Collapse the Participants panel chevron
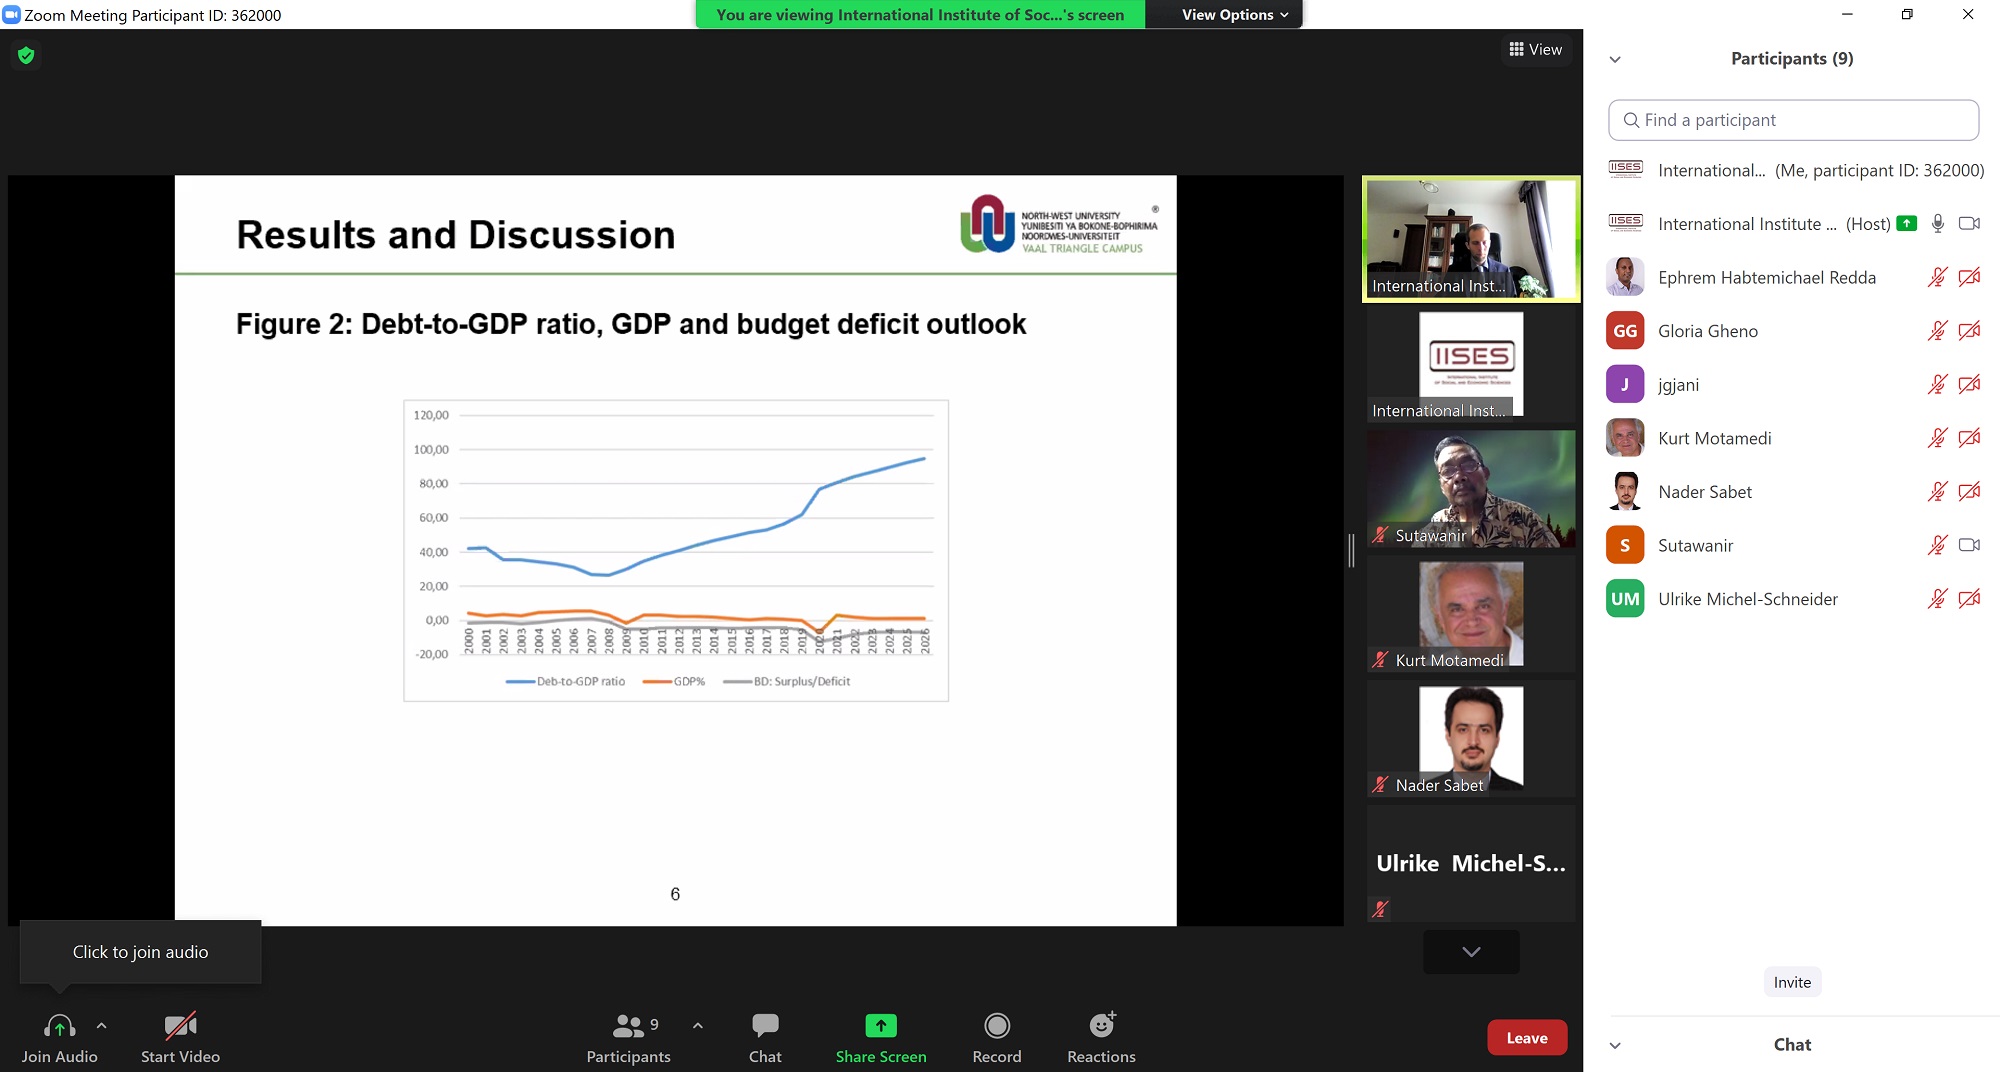Screen dimensions: 2000x1072 (x=1615, y=59)
